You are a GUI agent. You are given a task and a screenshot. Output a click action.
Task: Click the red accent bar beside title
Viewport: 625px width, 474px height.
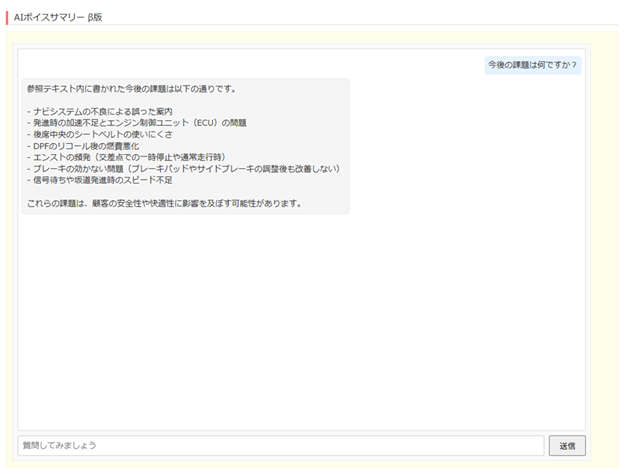click(x=8, y=17)
